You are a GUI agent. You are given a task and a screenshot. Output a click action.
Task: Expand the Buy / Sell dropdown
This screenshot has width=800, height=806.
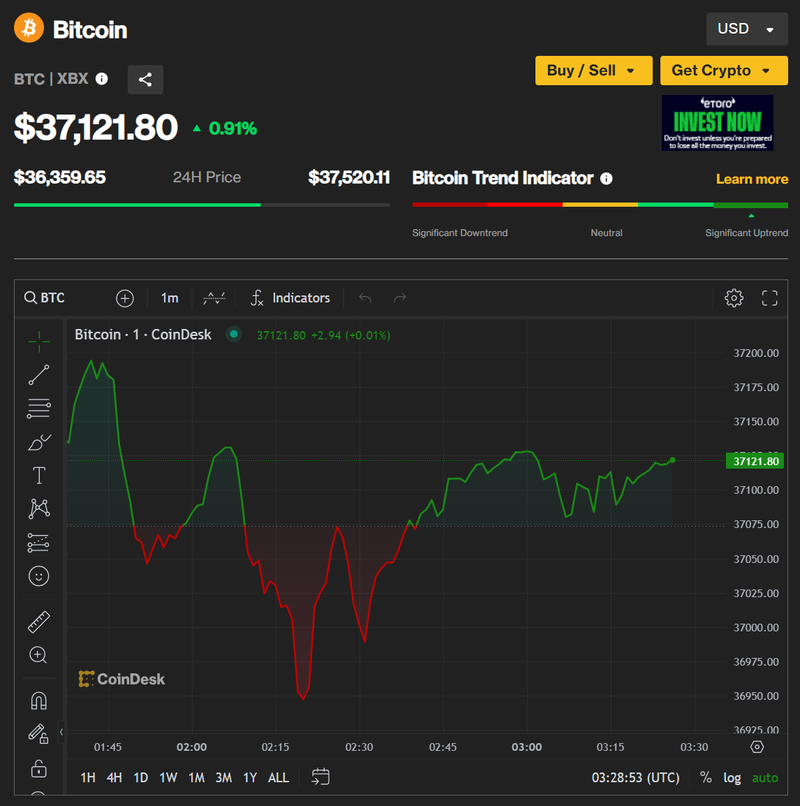pyautogui.click(x=593, y=70)
